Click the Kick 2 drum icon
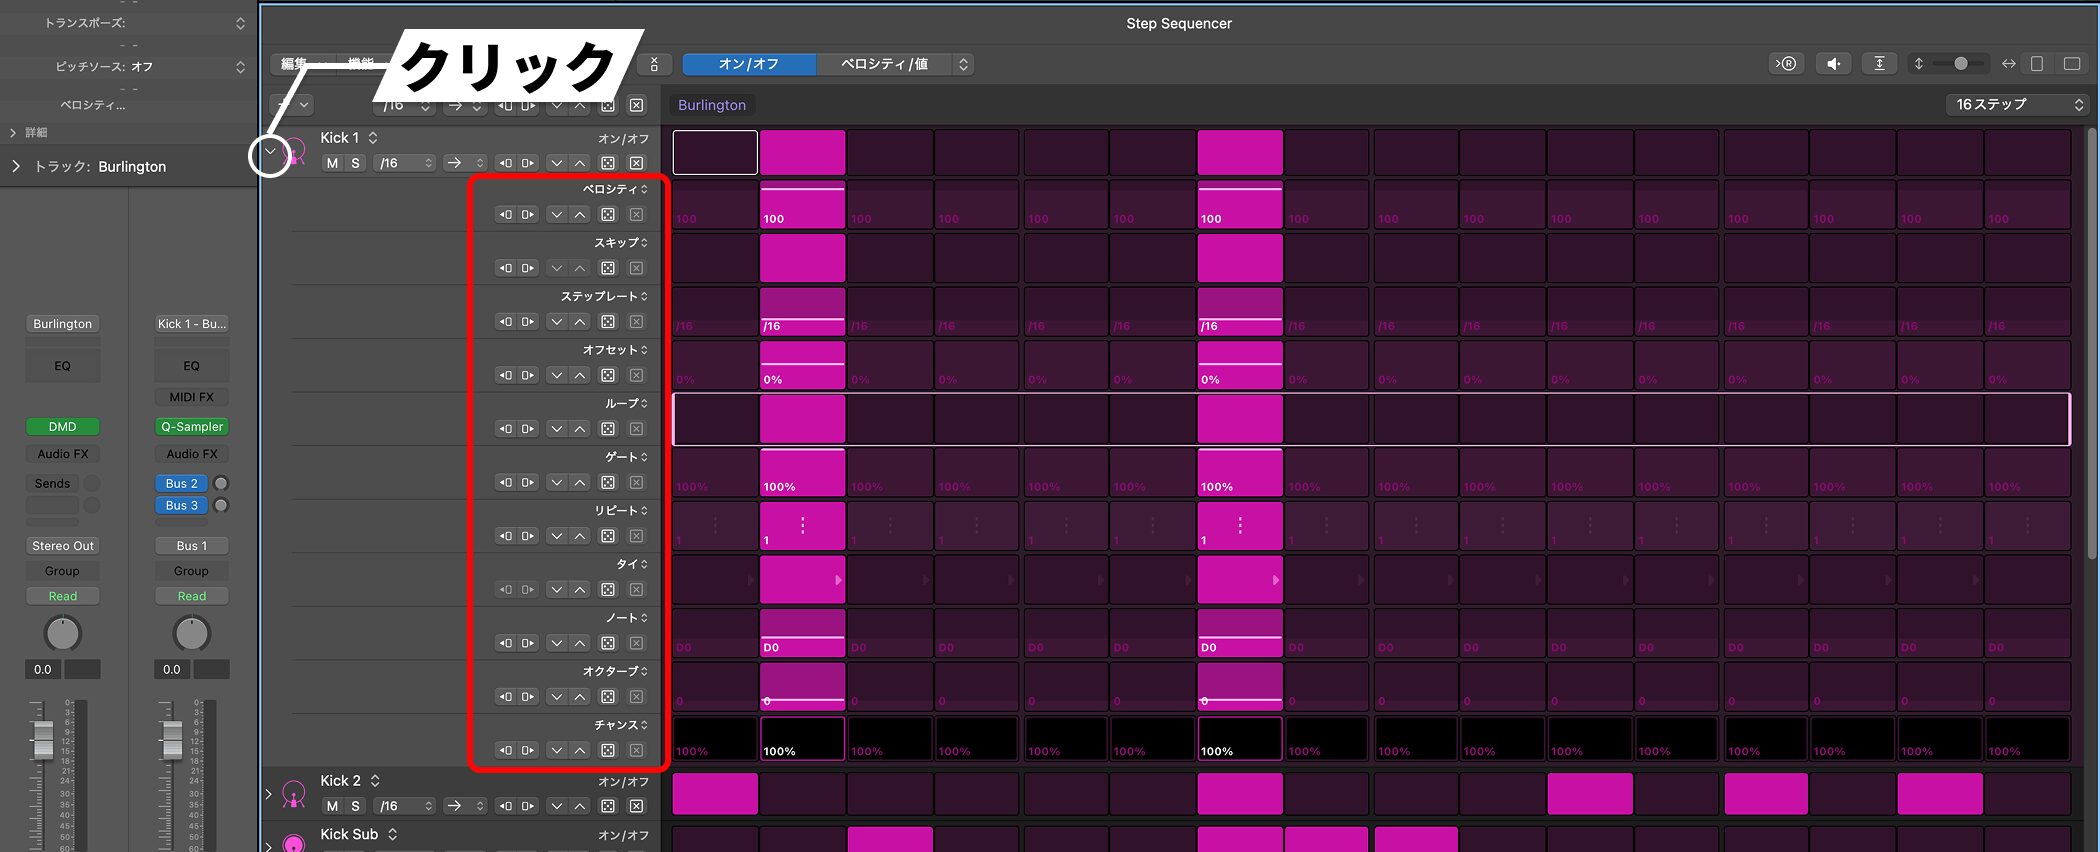Viewport: 2100px width, 852px height. pos(294,794)
